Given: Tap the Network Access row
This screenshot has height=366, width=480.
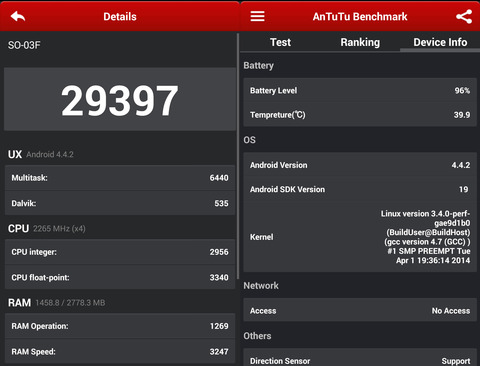Looking at the screenshot, I should (360, 310).
